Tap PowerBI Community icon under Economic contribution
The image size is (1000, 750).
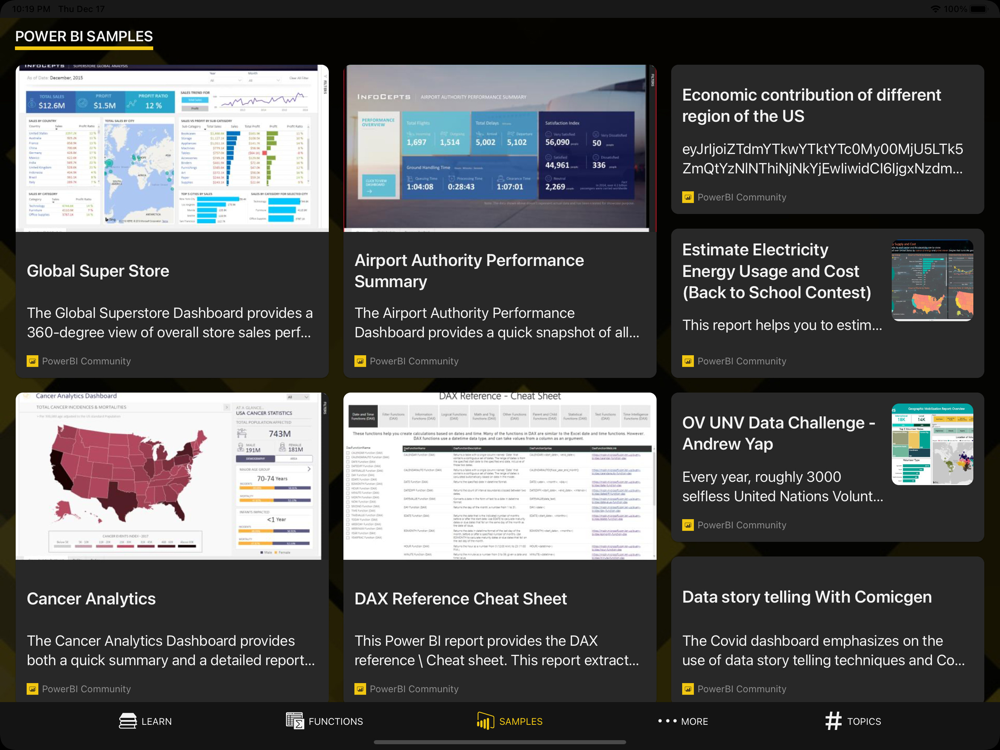(688, 197)
